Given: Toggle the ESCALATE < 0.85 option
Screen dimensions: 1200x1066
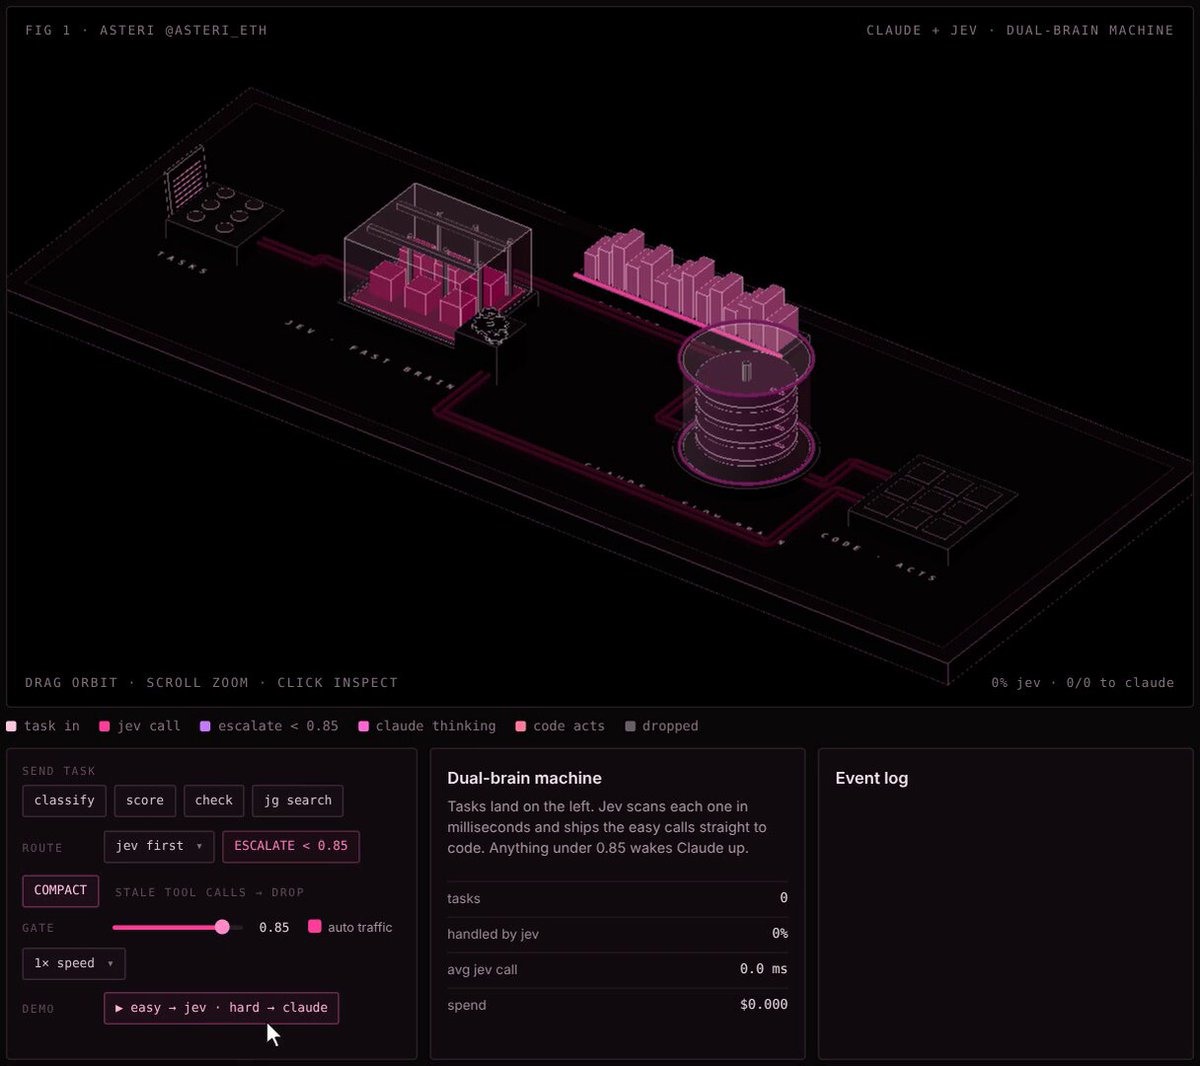Looking at the screenshot, I should [291, 846].
